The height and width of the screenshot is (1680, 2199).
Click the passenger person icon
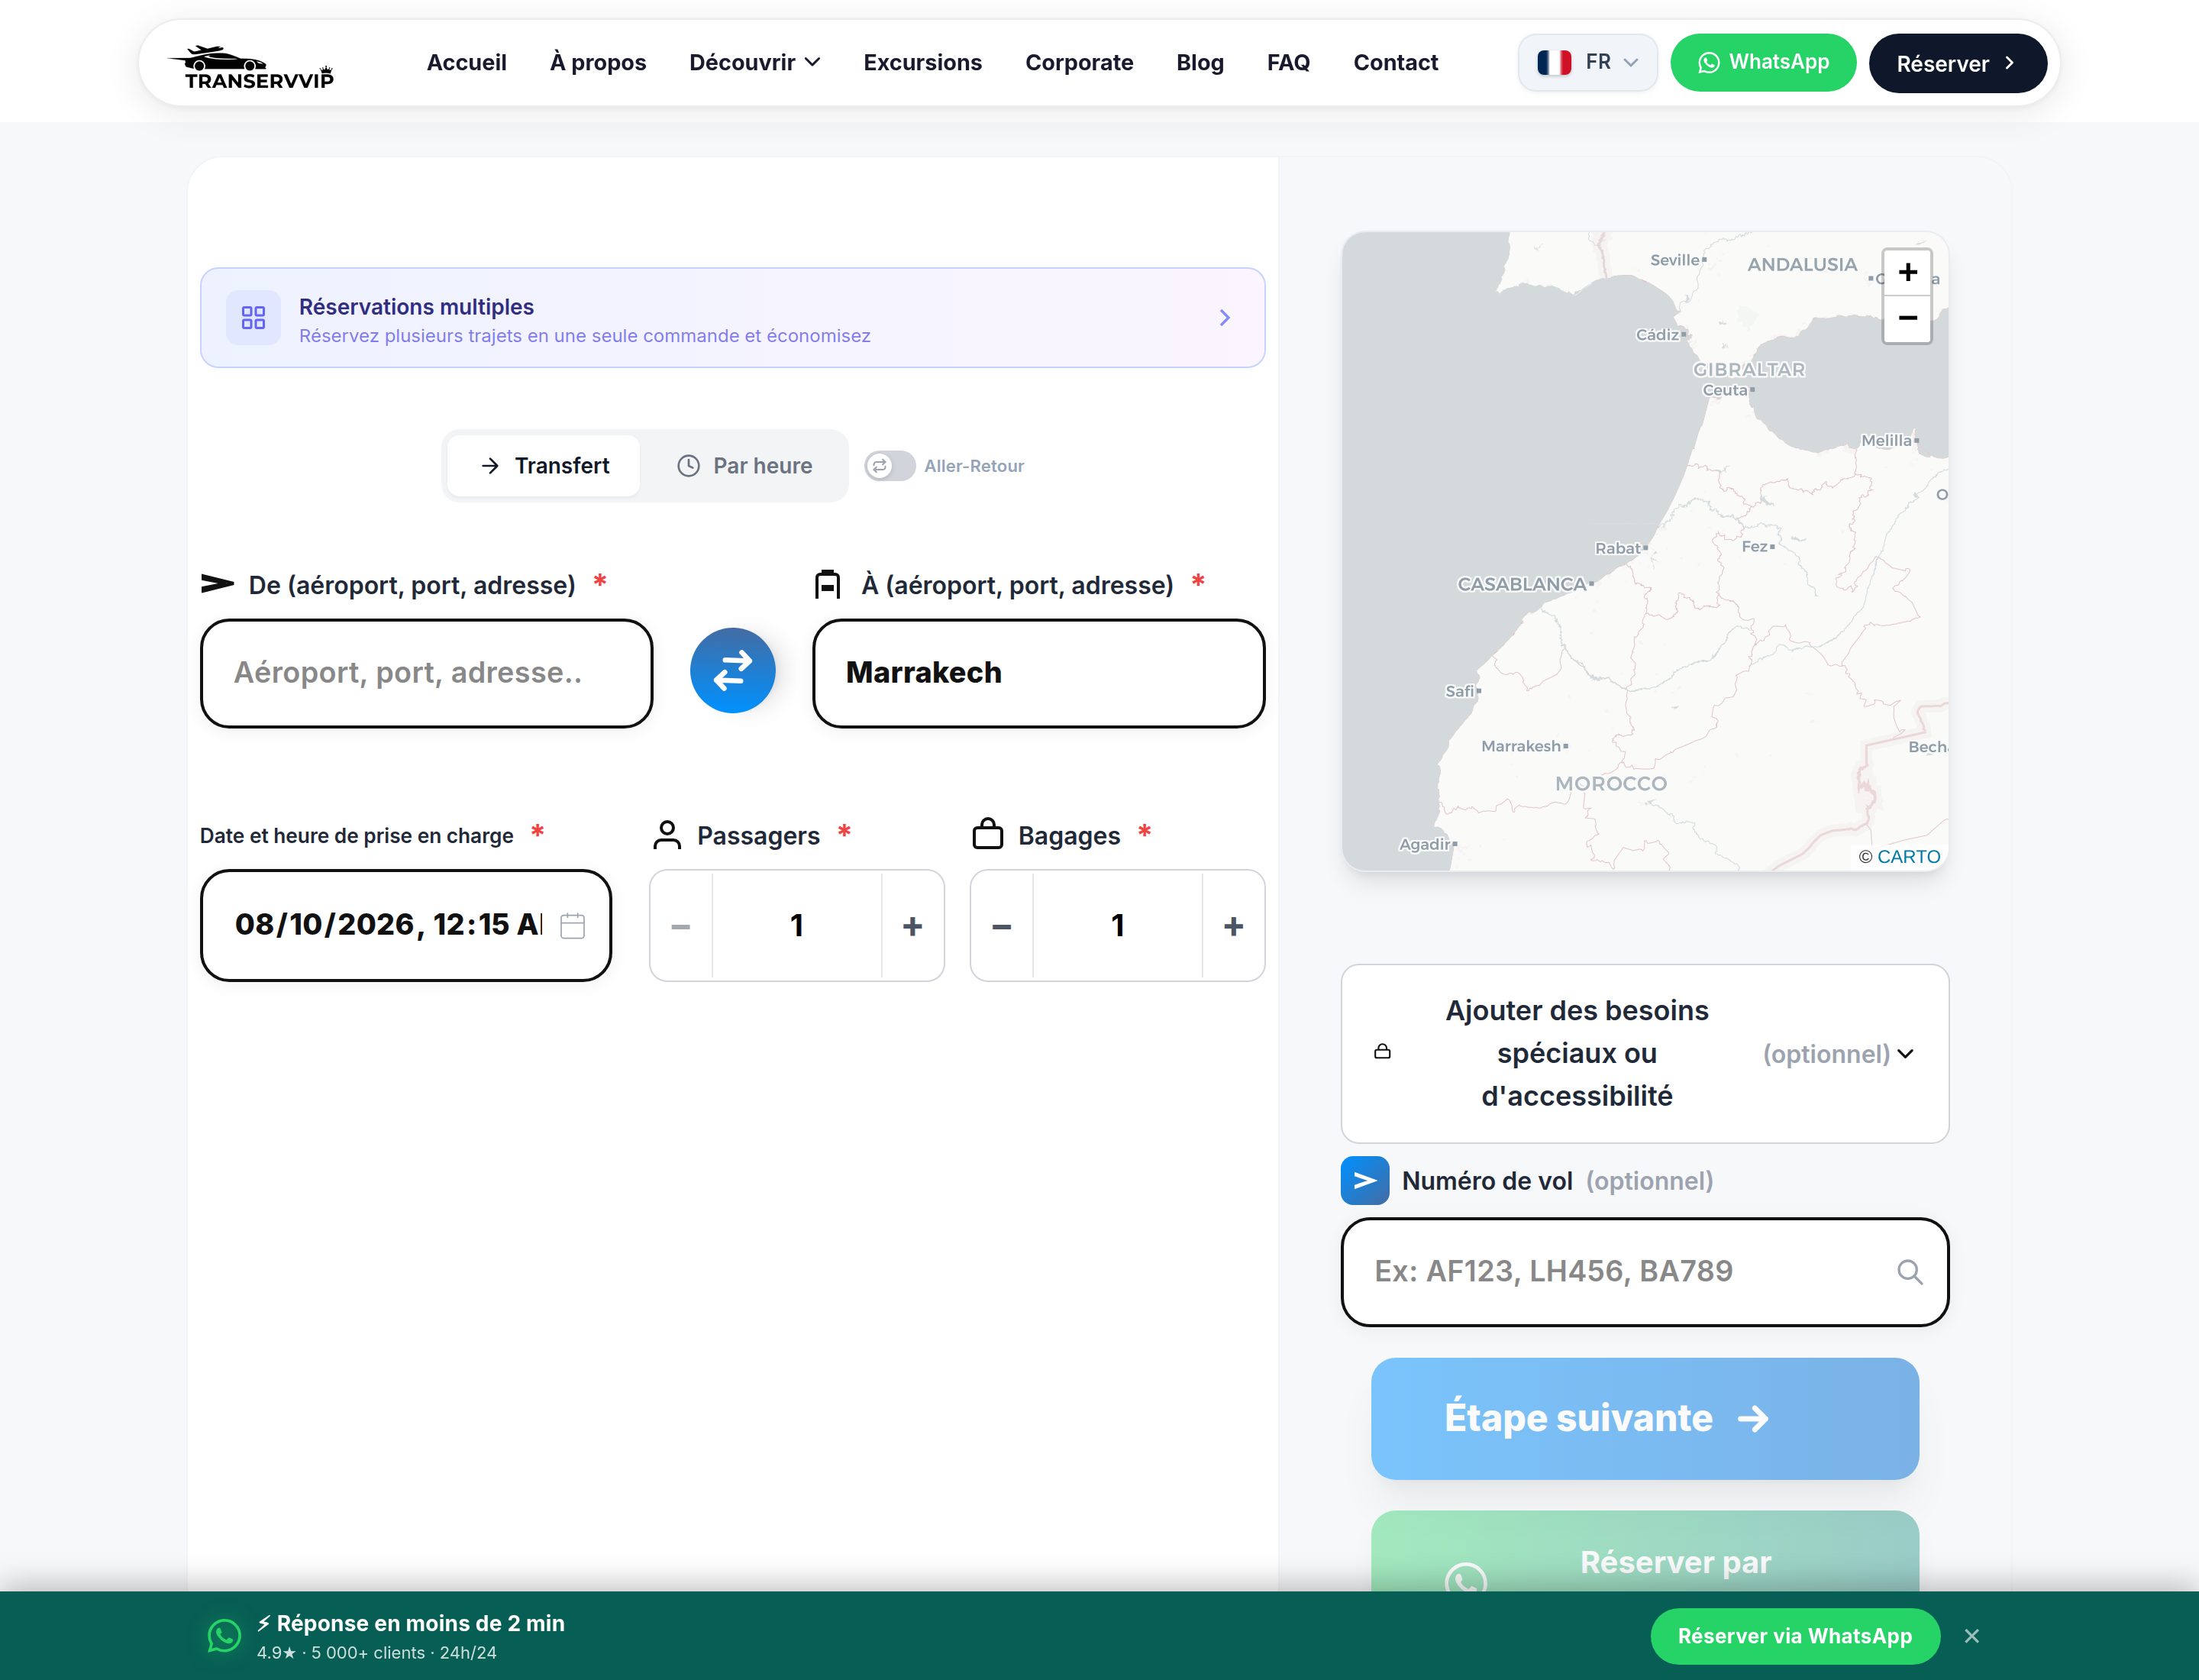[667, 835]
